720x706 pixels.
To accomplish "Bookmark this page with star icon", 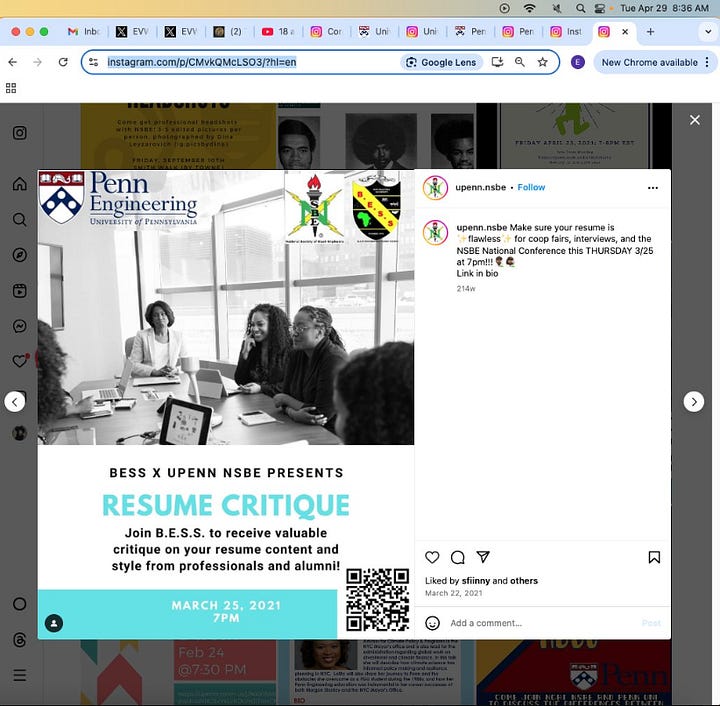I will [542, 62].
